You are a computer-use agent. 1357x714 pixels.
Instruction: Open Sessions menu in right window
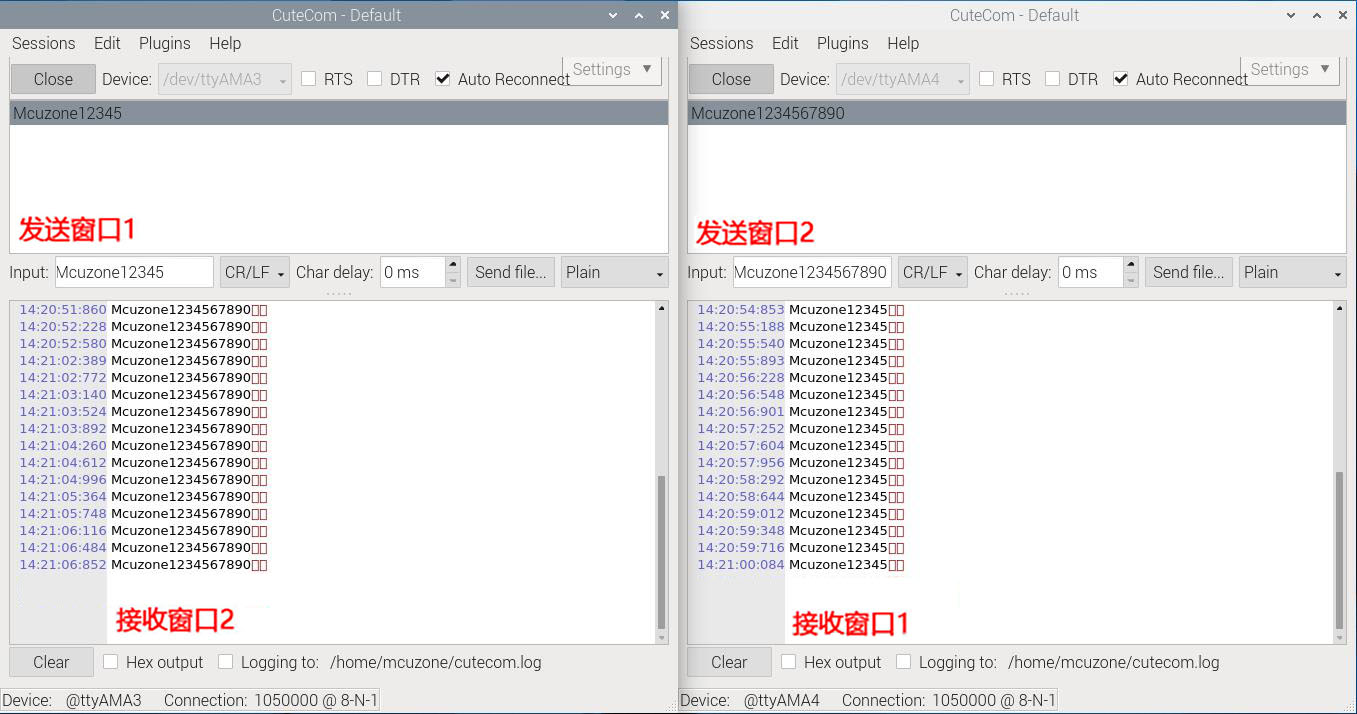click(x=721, y=43)
